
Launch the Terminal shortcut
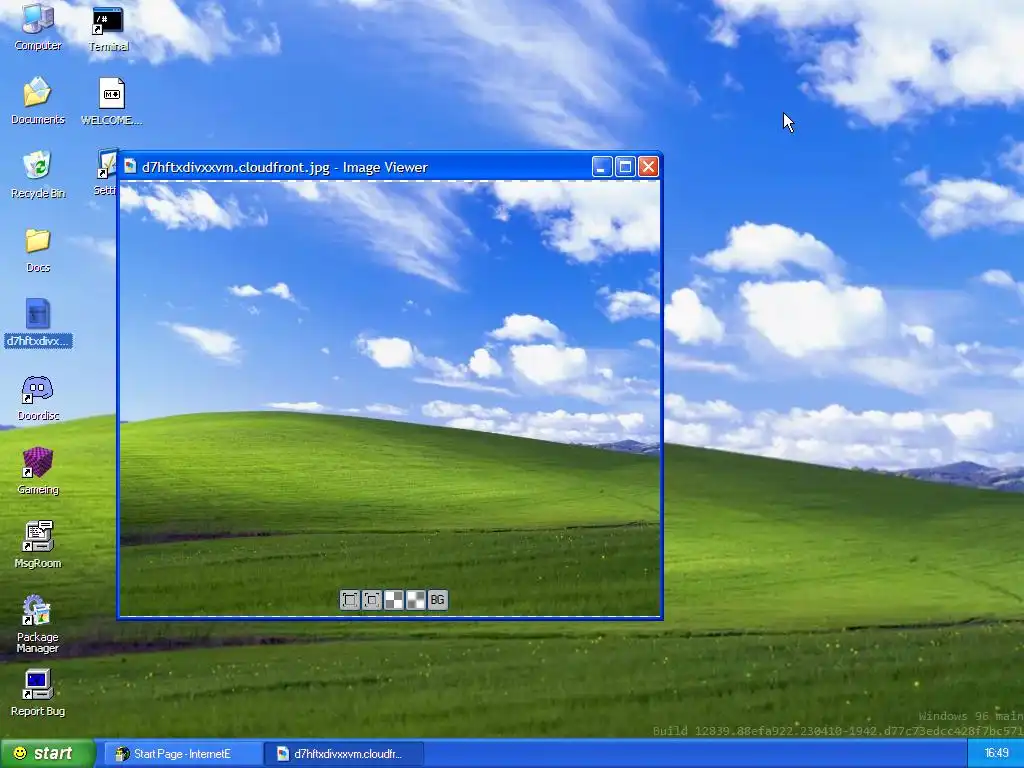(x=108, y=29)
